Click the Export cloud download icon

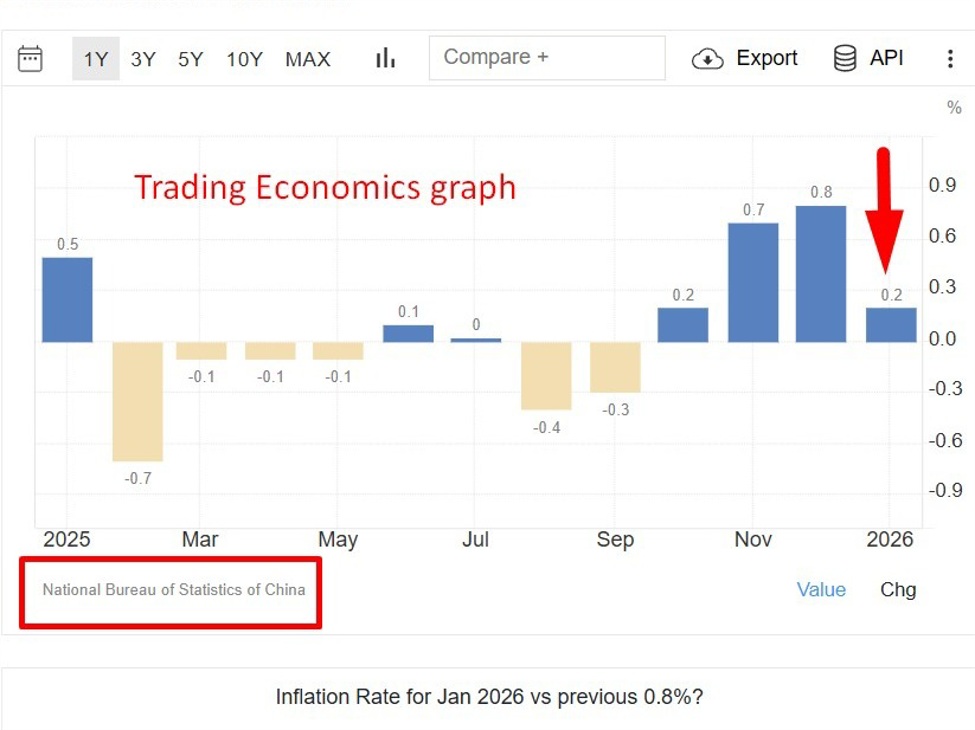click(707, 59)
